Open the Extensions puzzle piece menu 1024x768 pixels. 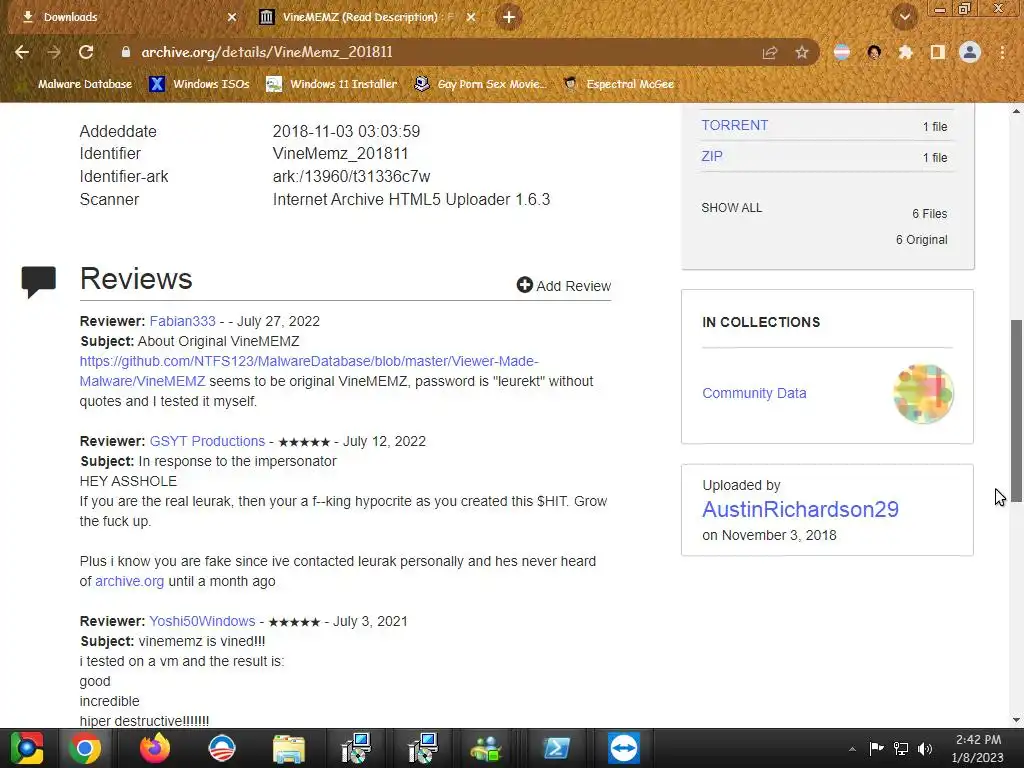pyautogui.click(x=906, y=52)
